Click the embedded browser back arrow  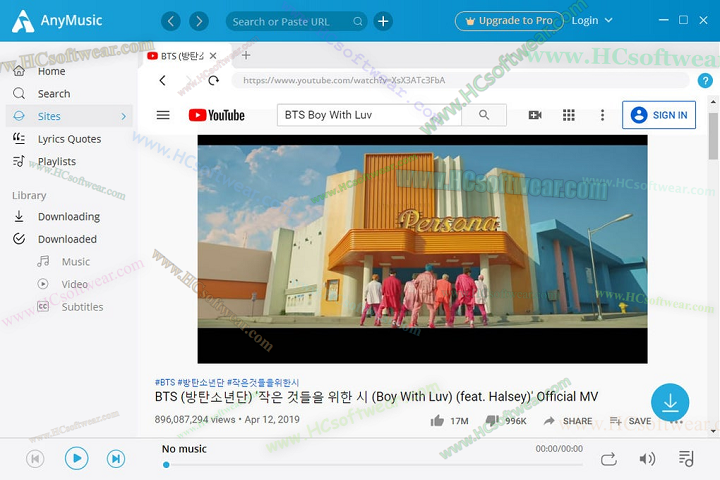pyautogui.click(x=163, y=80)
